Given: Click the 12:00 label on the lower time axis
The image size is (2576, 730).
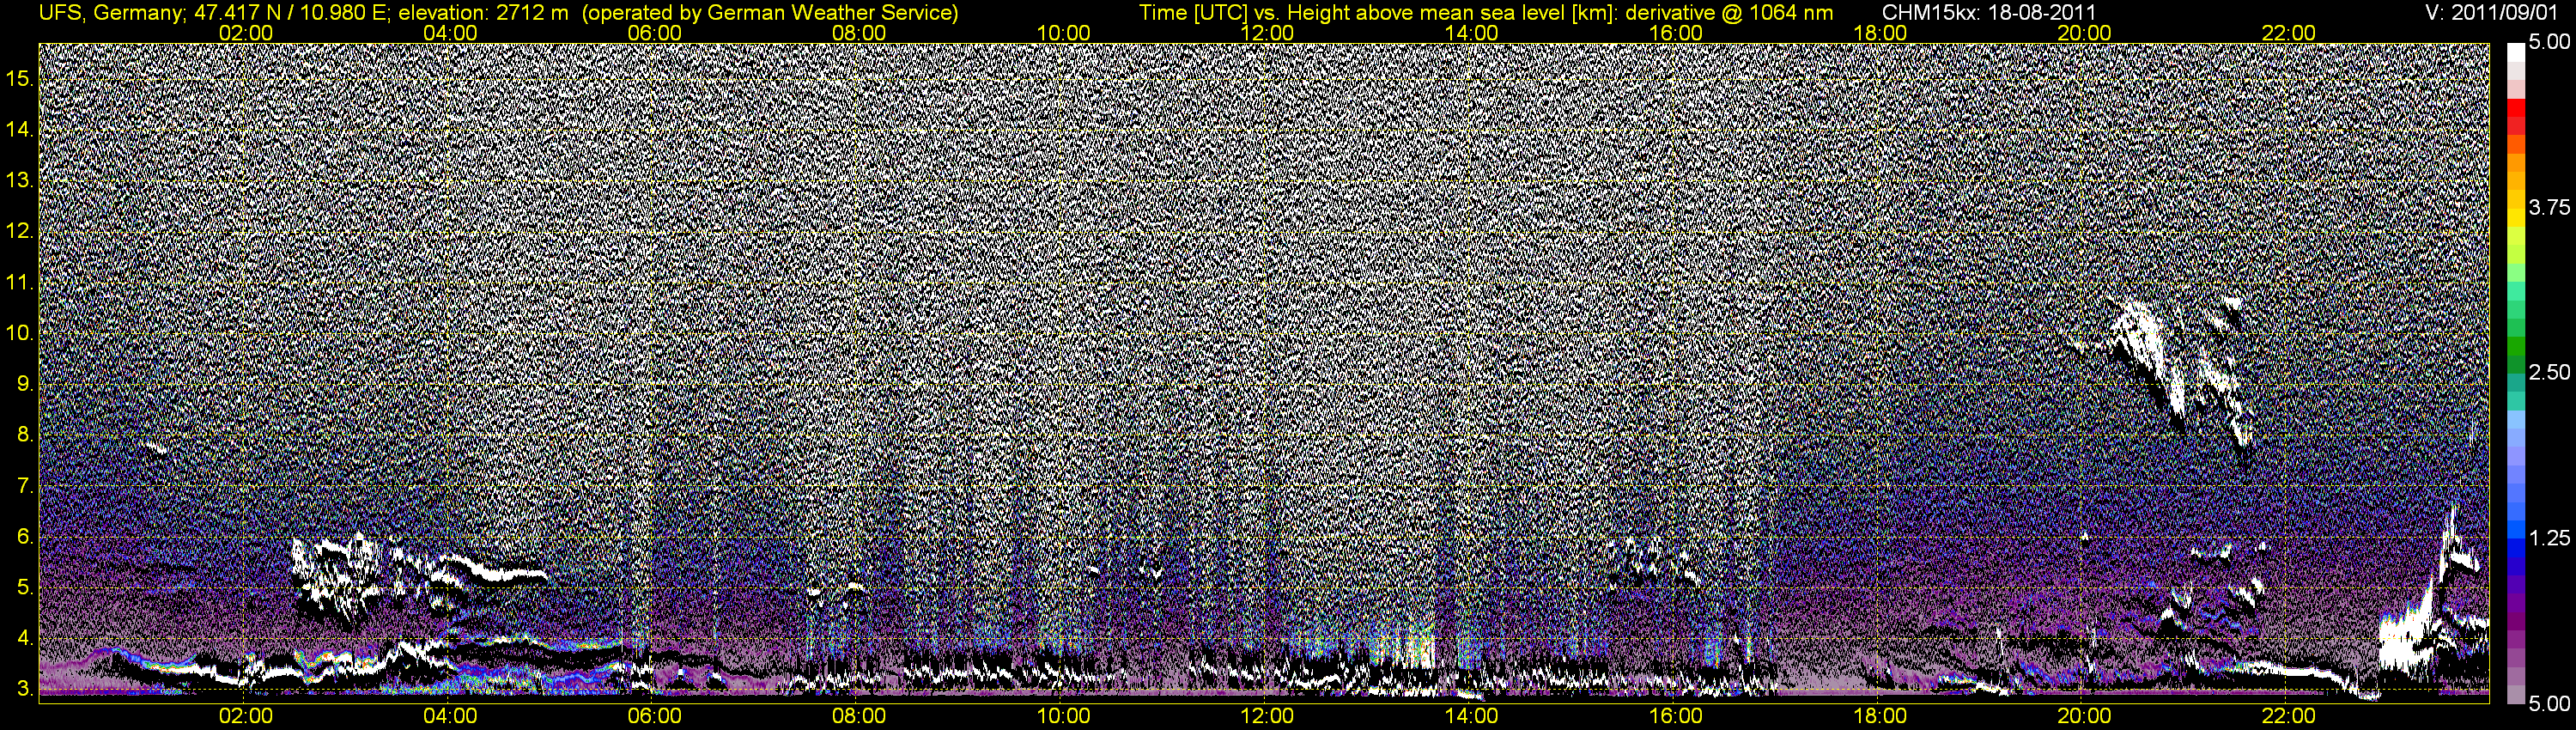Looking at the screenshot, I should coord(1267,716).
